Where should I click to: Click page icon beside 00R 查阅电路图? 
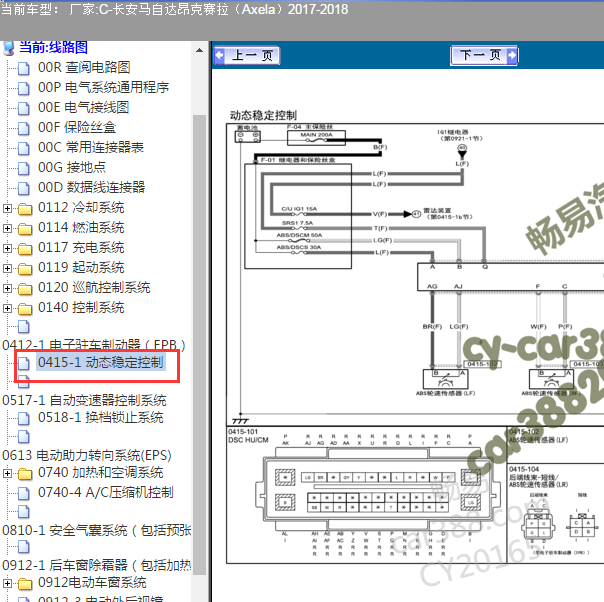tap(24, 68)
